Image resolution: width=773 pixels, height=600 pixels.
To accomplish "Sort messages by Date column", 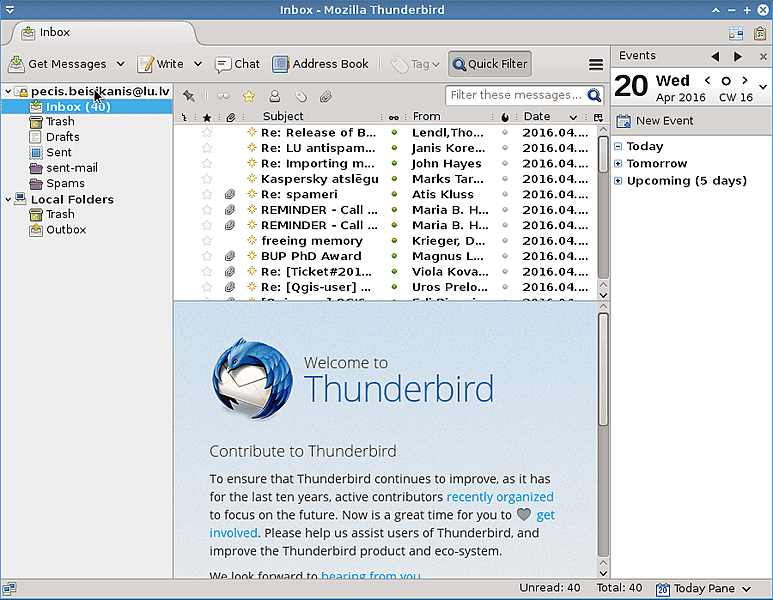I will point(537,116).
